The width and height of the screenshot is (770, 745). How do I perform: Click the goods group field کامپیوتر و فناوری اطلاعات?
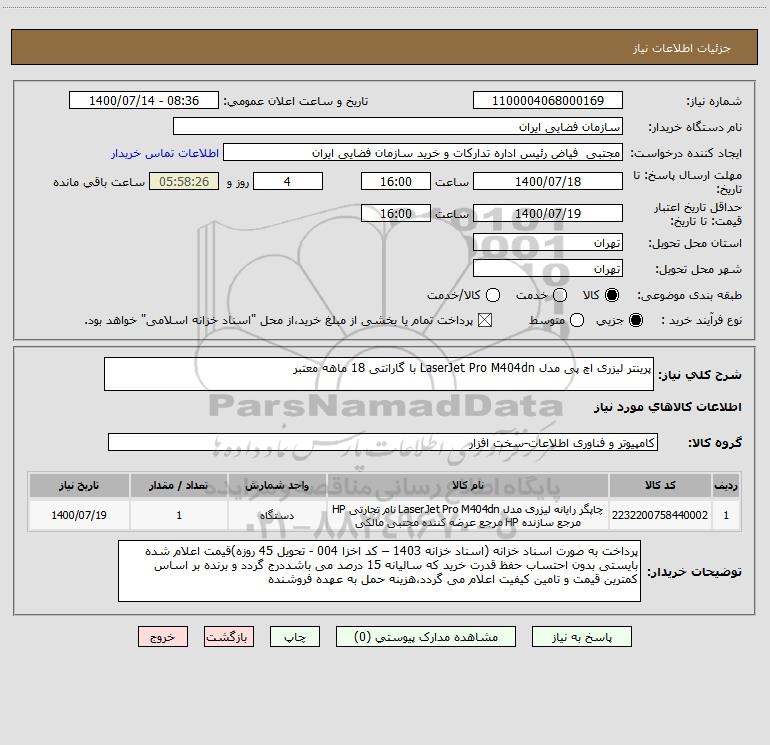coord(383,442)
